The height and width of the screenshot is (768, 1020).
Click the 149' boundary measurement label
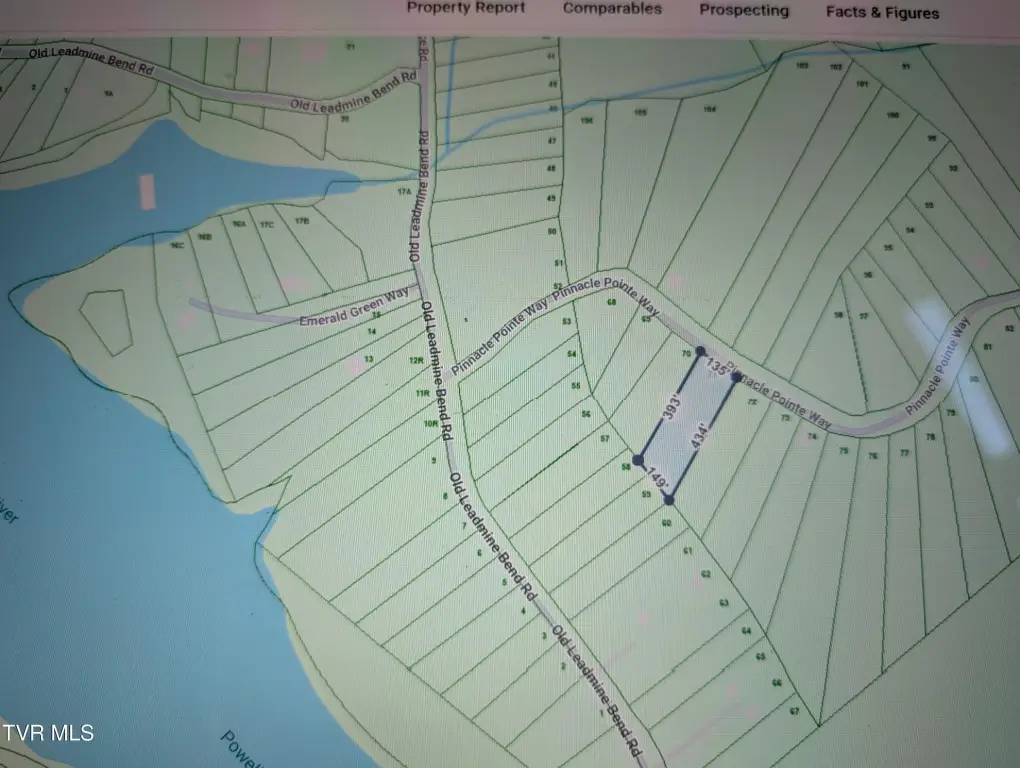pos(653,480)
